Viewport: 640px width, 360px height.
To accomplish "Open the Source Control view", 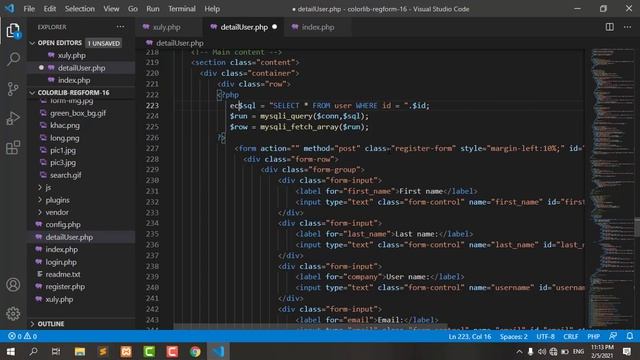I will (13, 89).
